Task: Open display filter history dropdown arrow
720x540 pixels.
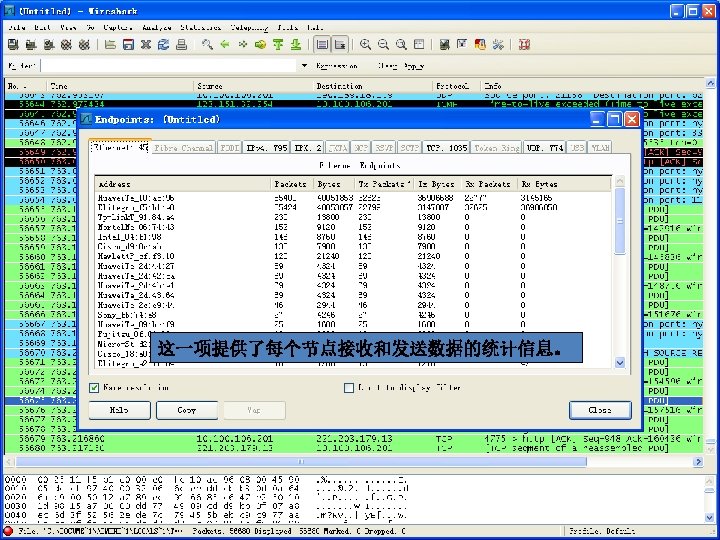Action: coord(304,66)
